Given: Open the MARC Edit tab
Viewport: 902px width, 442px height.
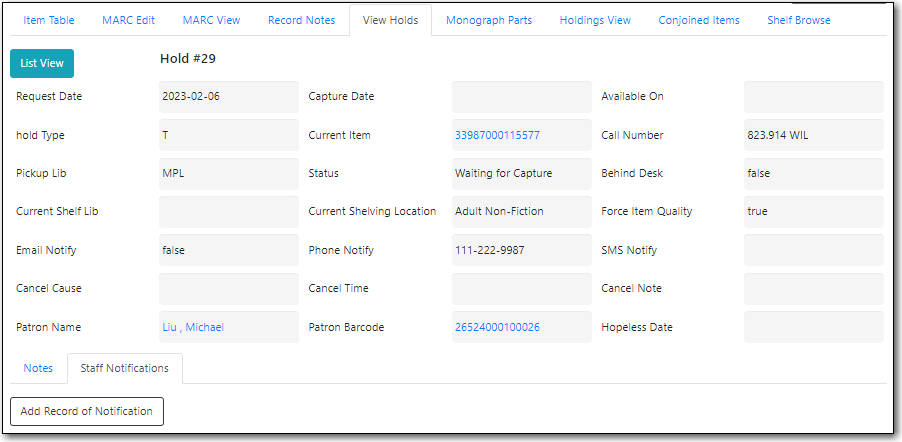Looking at the screenshot, I should (x=128, y=20).
